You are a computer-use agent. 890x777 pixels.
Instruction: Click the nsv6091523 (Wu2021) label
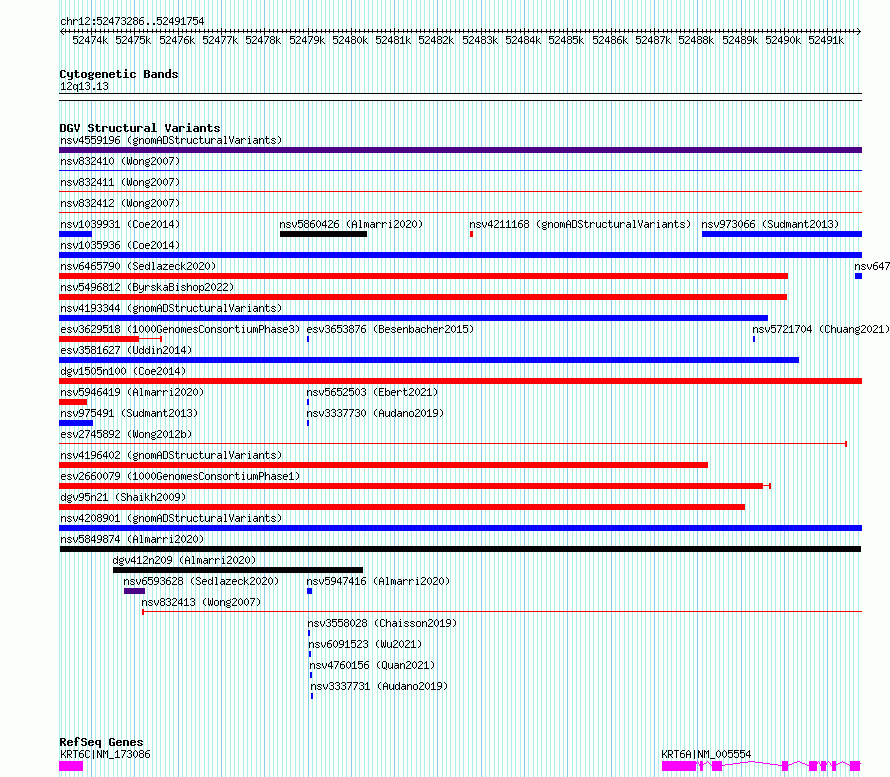tap(365, 644)
